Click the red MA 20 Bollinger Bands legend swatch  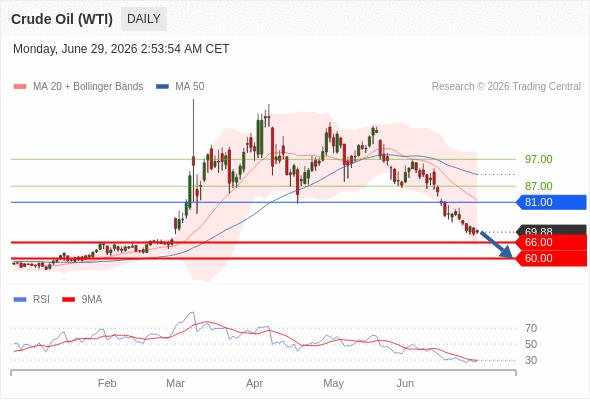[x=20, y=87]
